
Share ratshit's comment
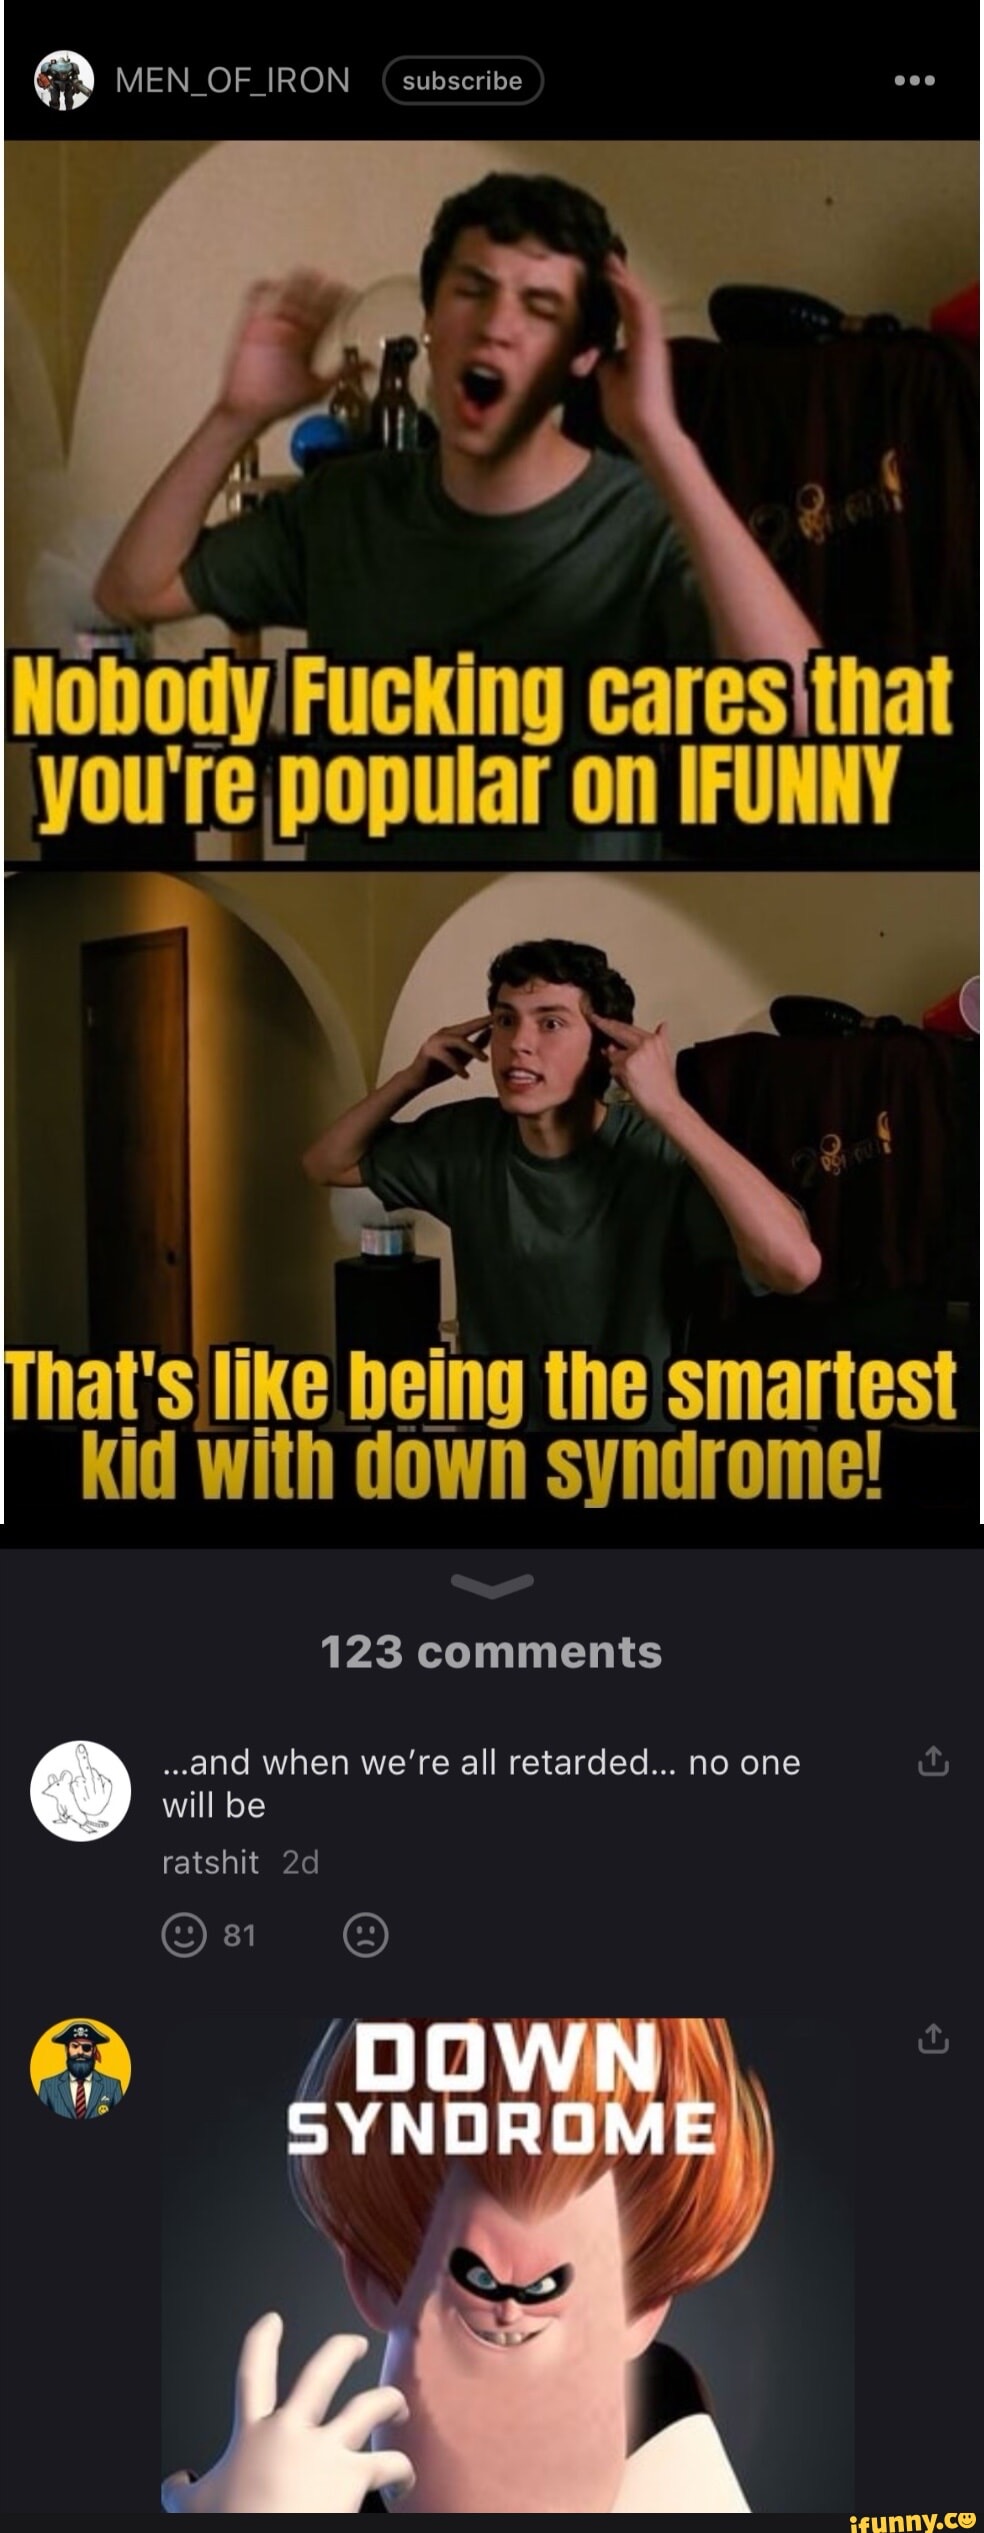932,1762
